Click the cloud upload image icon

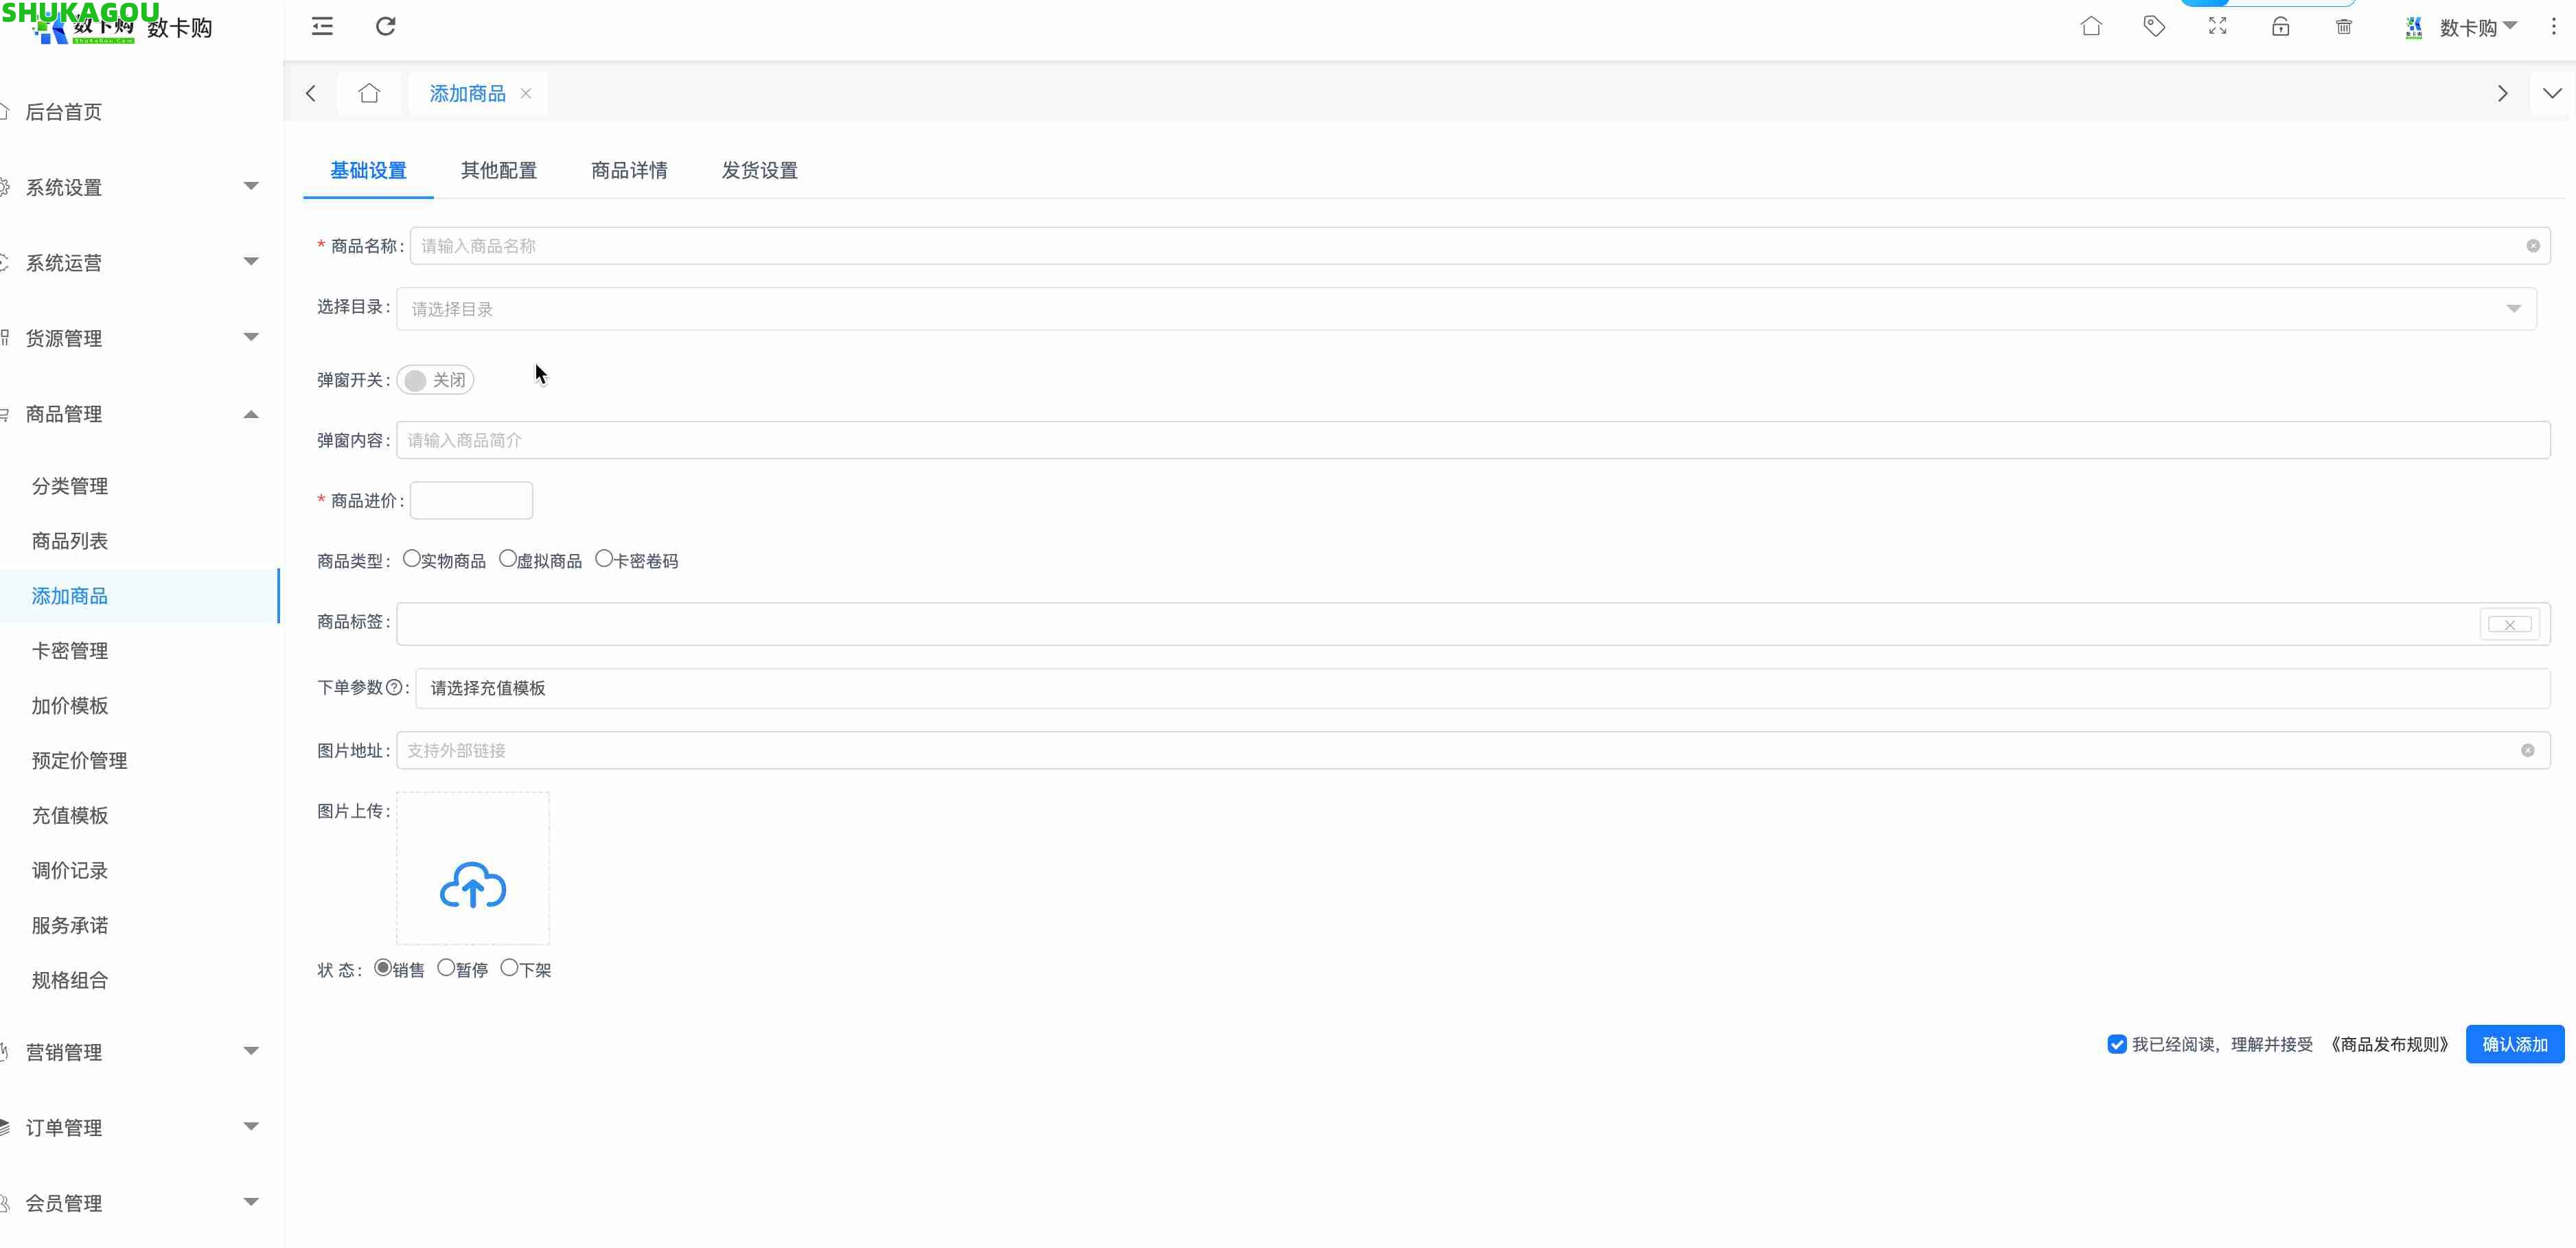coord(473,885)
